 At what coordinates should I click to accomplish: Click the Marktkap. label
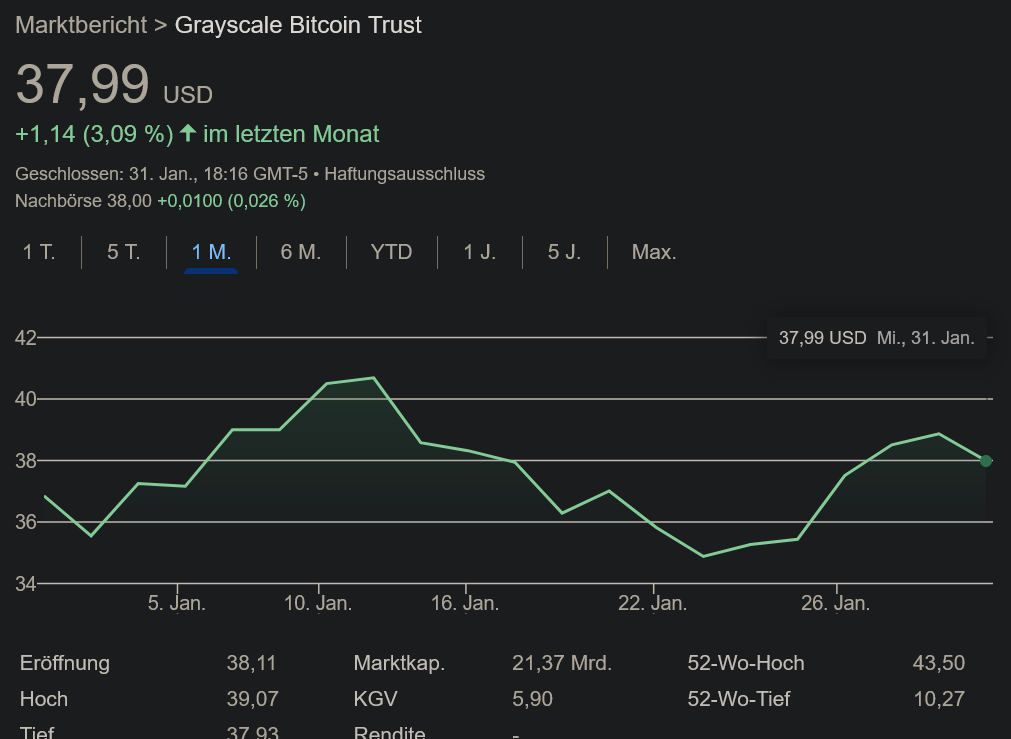[x=399, y=664]
